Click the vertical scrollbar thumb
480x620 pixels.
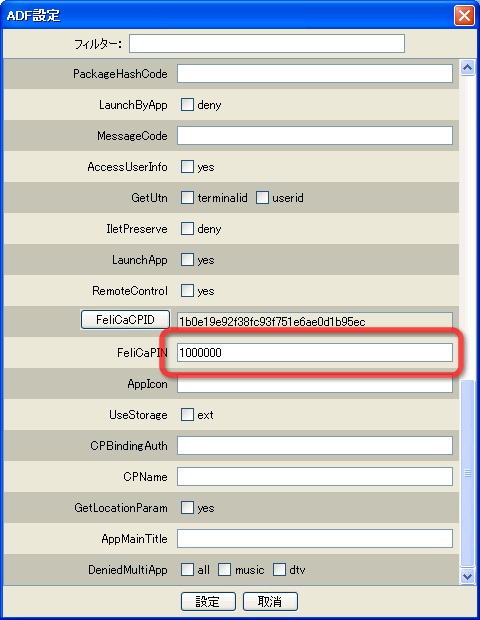pos(467,473)
